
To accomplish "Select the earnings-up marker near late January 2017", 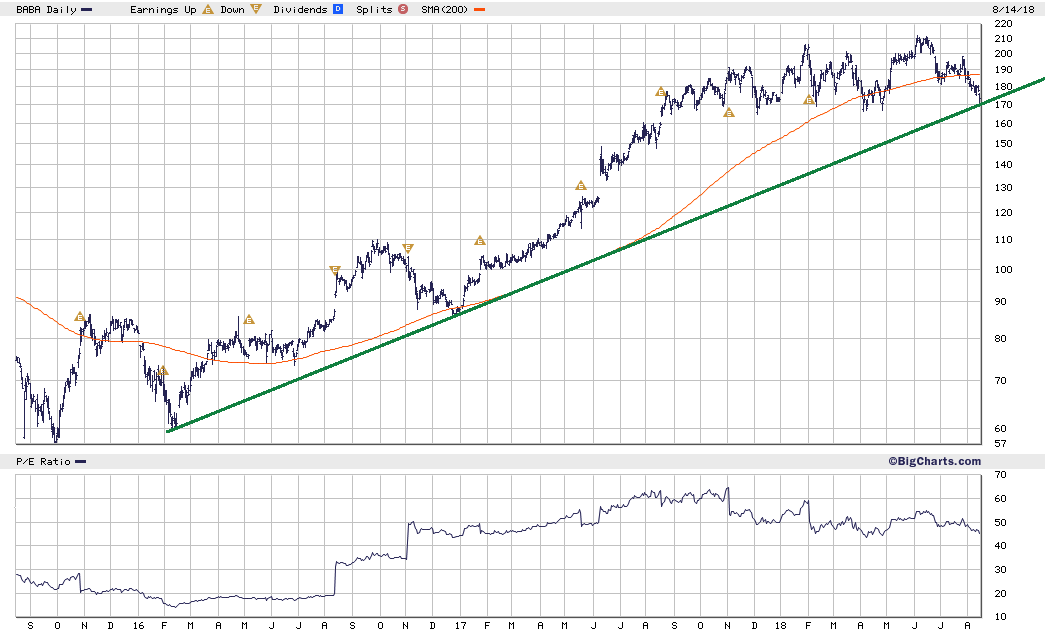I will [x=480, y=241].
